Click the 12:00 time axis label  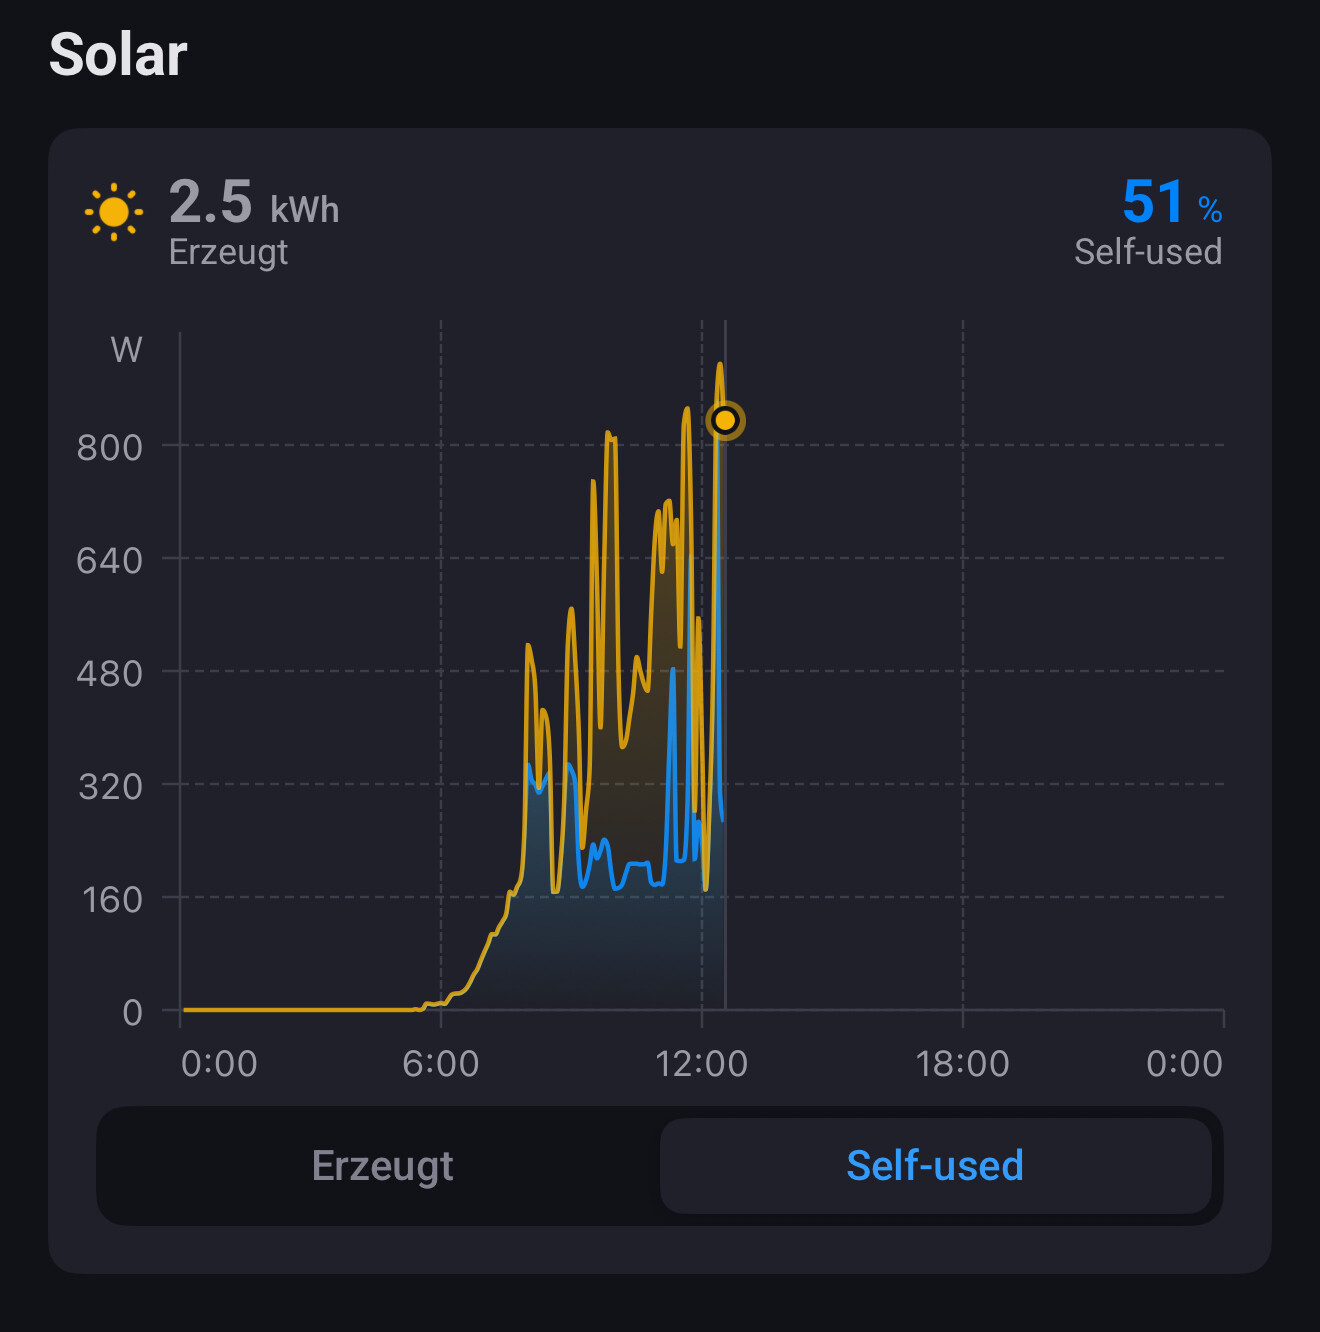pos(702,1064)
